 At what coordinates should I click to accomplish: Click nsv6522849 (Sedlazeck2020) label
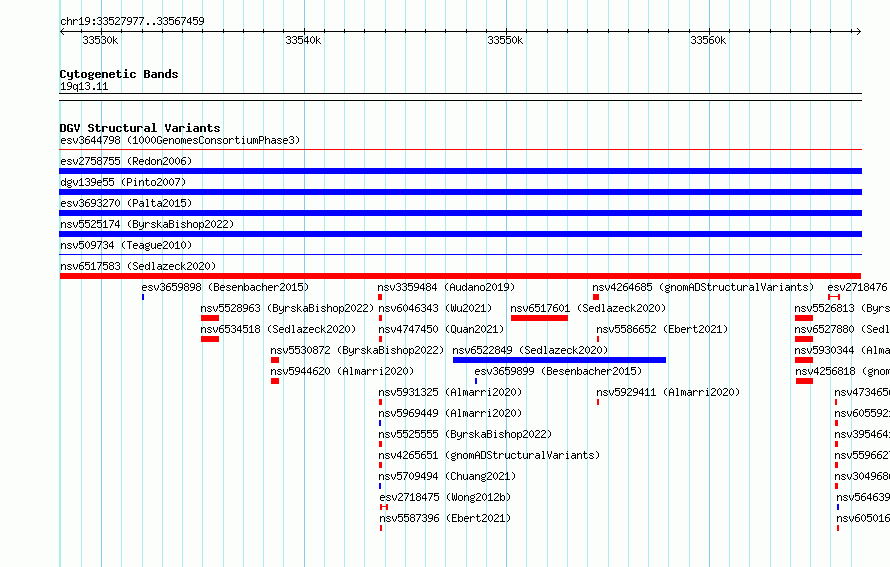tap(530, 350)
